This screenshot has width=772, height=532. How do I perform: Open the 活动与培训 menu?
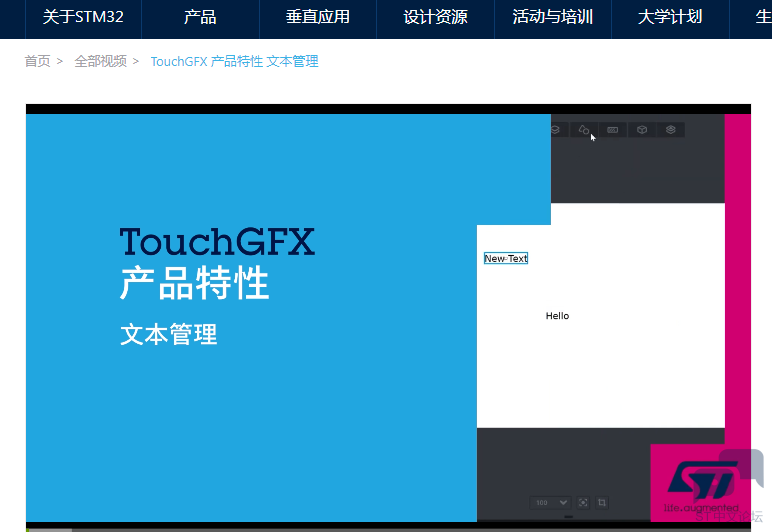click(x=552, y=17)
